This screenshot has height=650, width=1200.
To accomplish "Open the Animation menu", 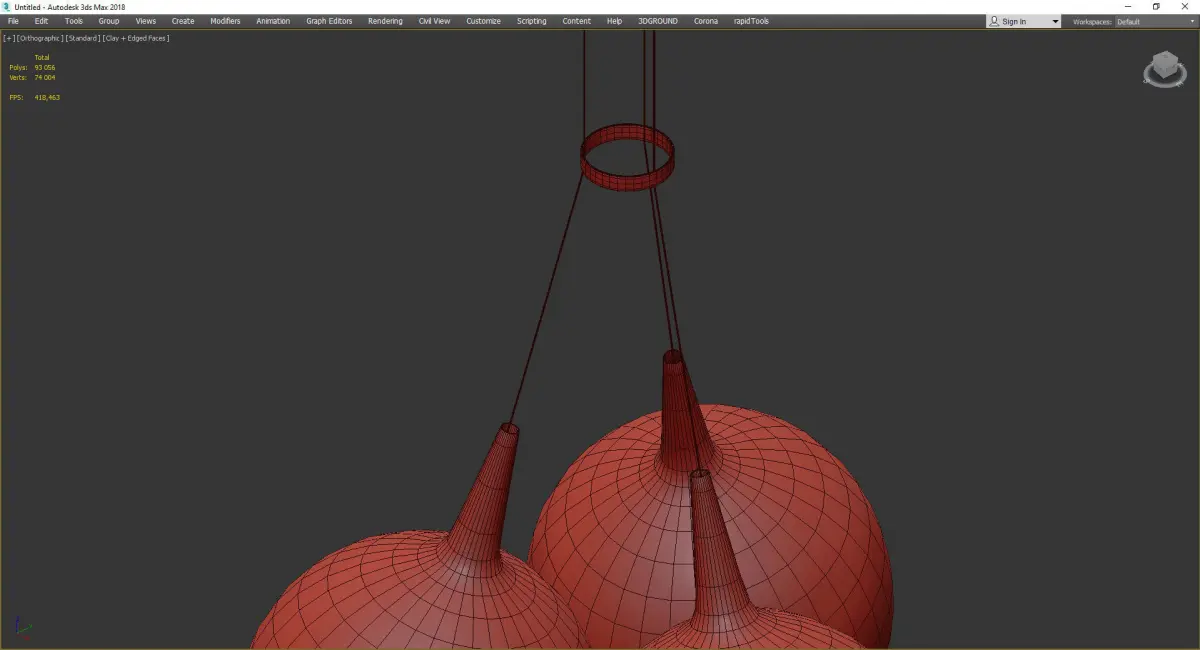I will 273,21.
